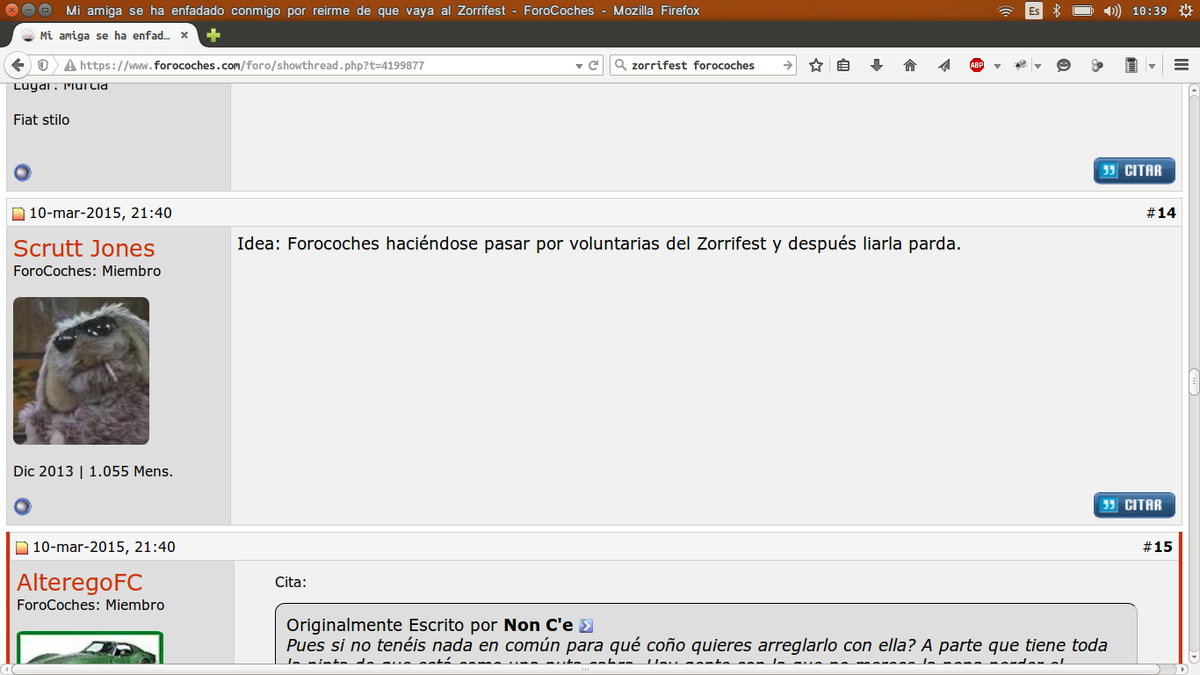Click the online status icon below Fiat stilo
1200x675 pixels.
pos(22,172)
